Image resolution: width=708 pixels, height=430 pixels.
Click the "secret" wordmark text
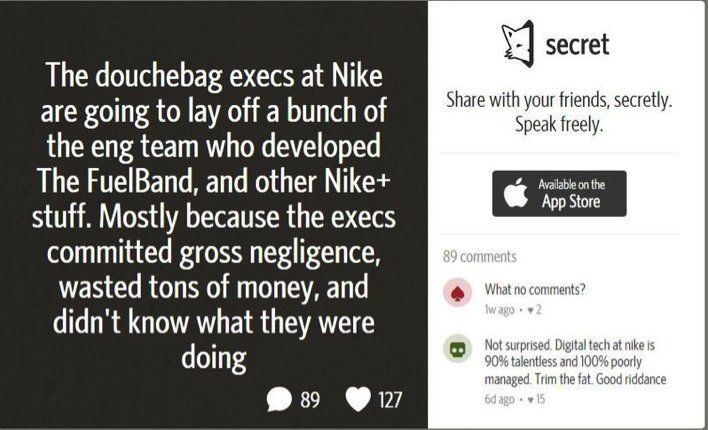tap(576, 47)
